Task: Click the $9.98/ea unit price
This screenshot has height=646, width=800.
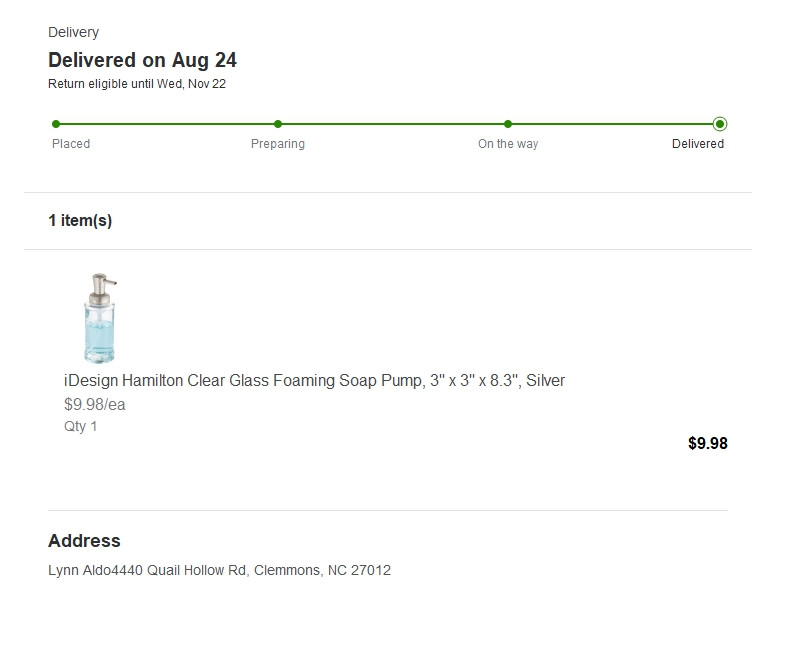Action: pos(95,405)
